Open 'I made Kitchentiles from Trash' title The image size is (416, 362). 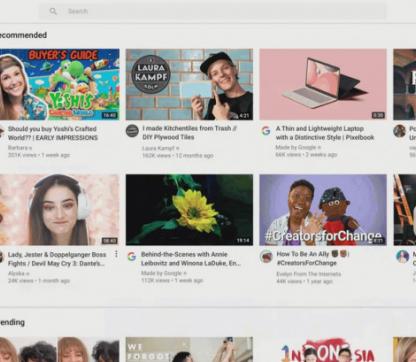pyautogui.click(x=189, y=133)
